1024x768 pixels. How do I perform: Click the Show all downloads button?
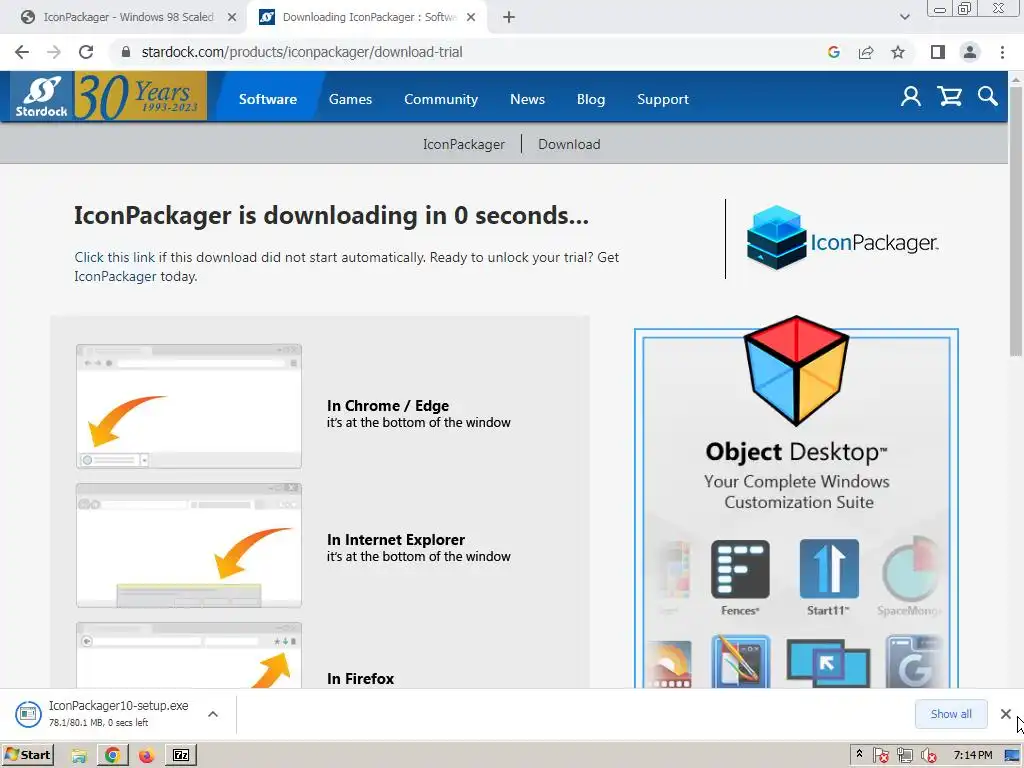pyautogui.click(x=951, y=714)
